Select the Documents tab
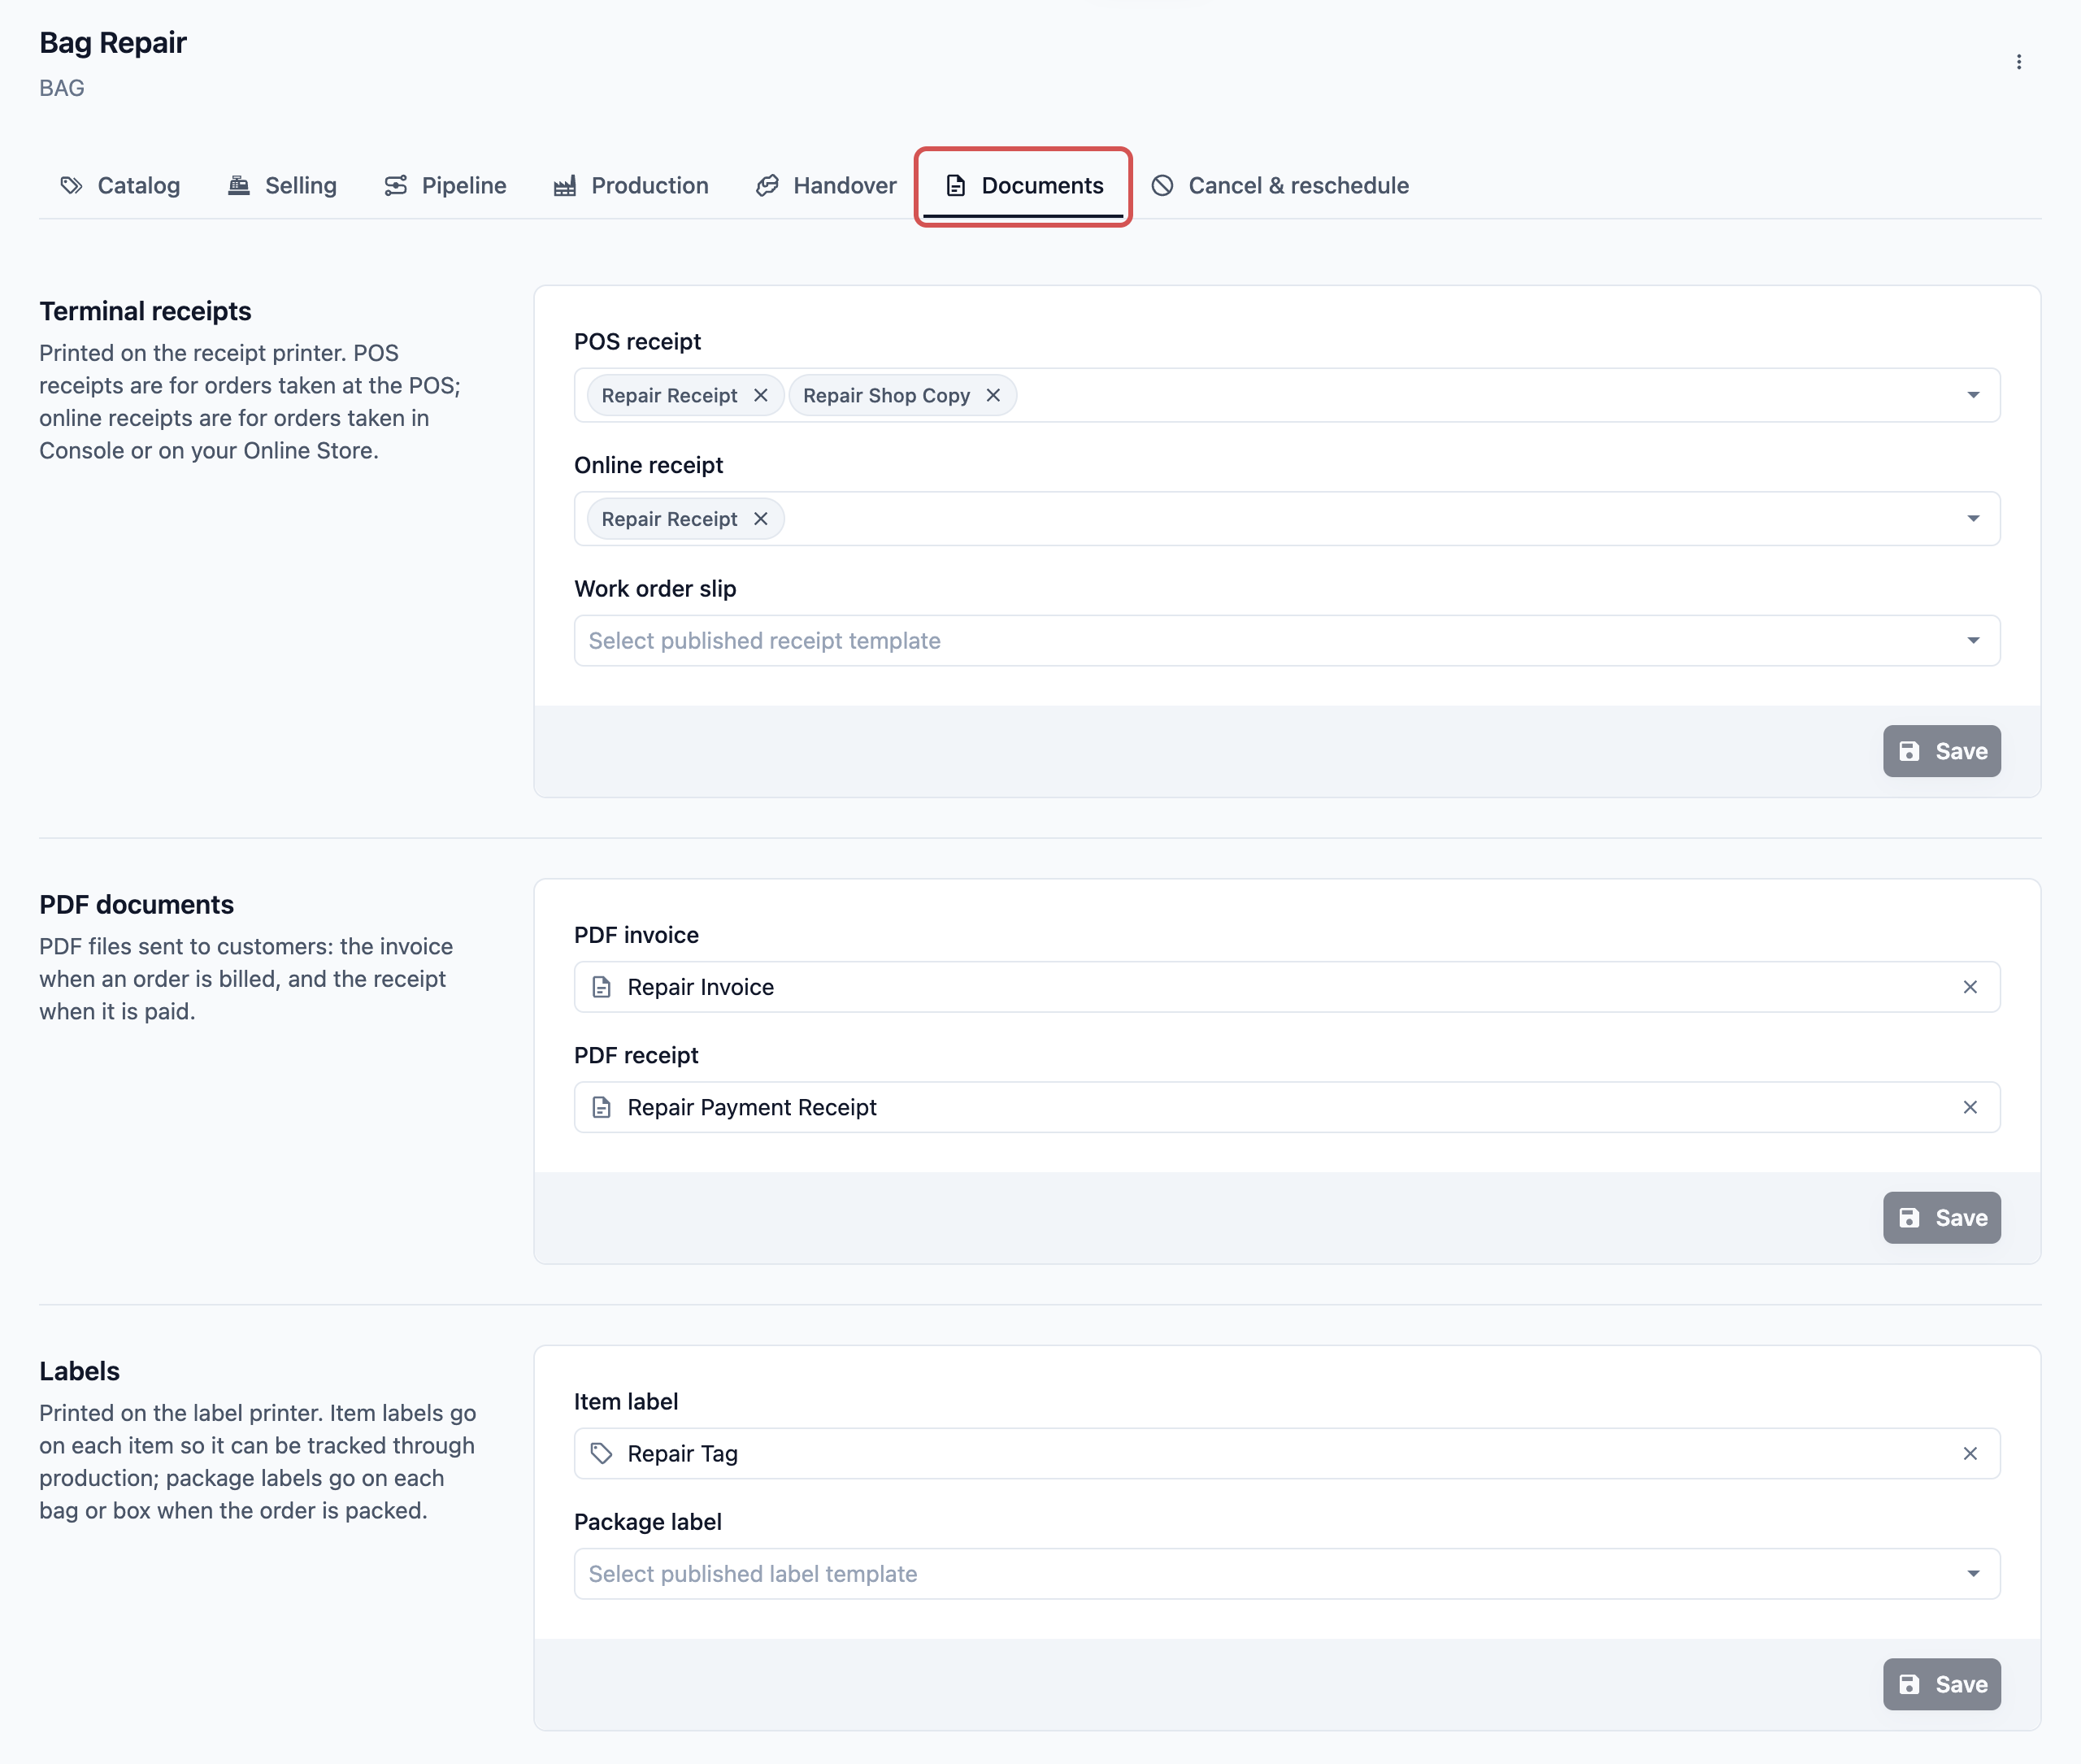 pyautogui.click(x=1023, y=186)
